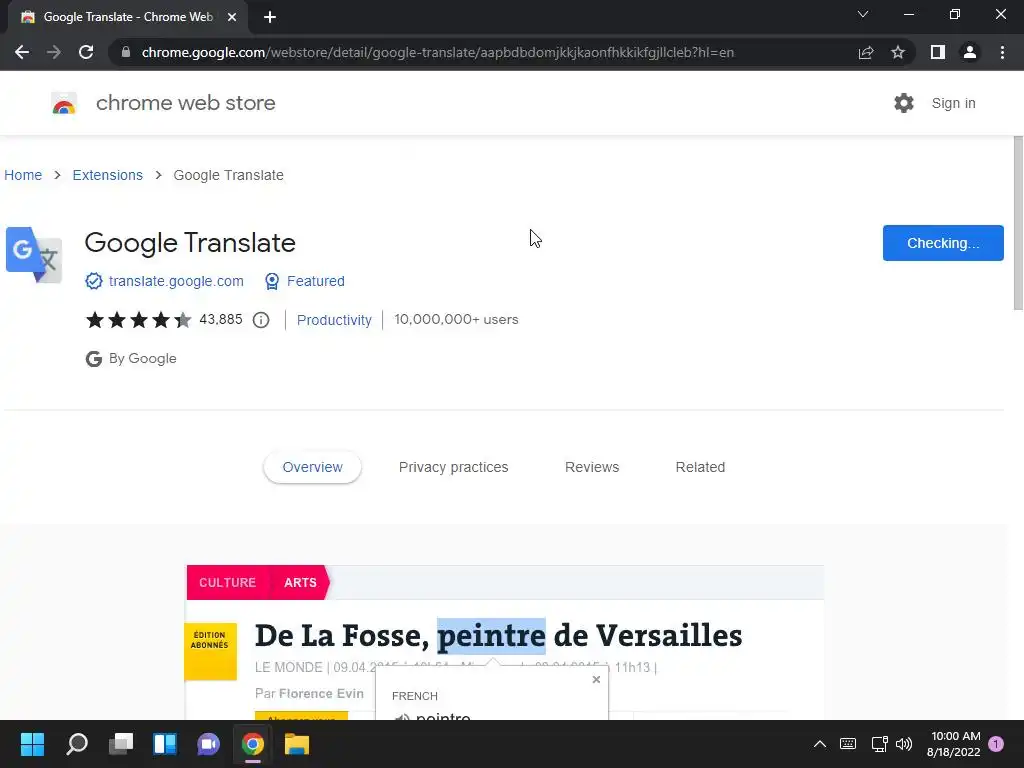Show hidden system tray icons
This screenshot has width=1024, height=768.
[820, 744]
